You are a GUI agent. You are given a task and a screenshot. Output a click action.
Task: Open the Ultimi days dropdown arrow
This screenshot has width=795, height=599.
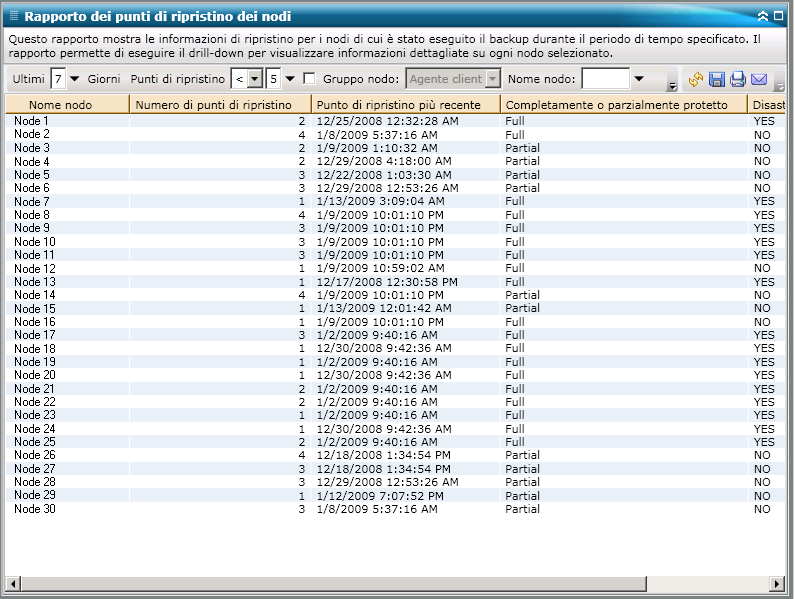(x=75, y=79)
